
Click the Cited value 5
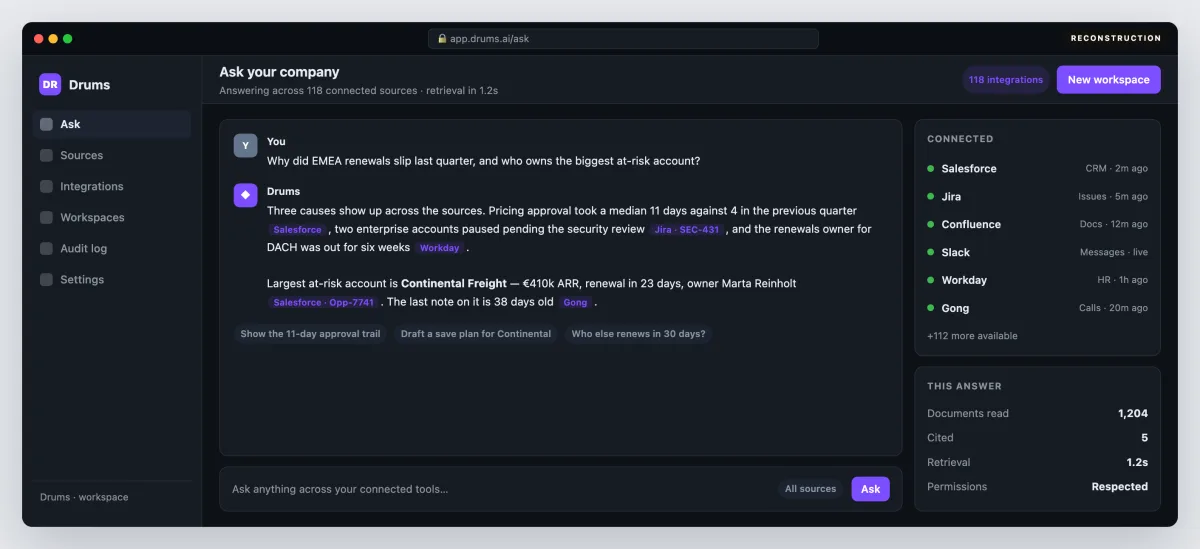(1144, 438)
